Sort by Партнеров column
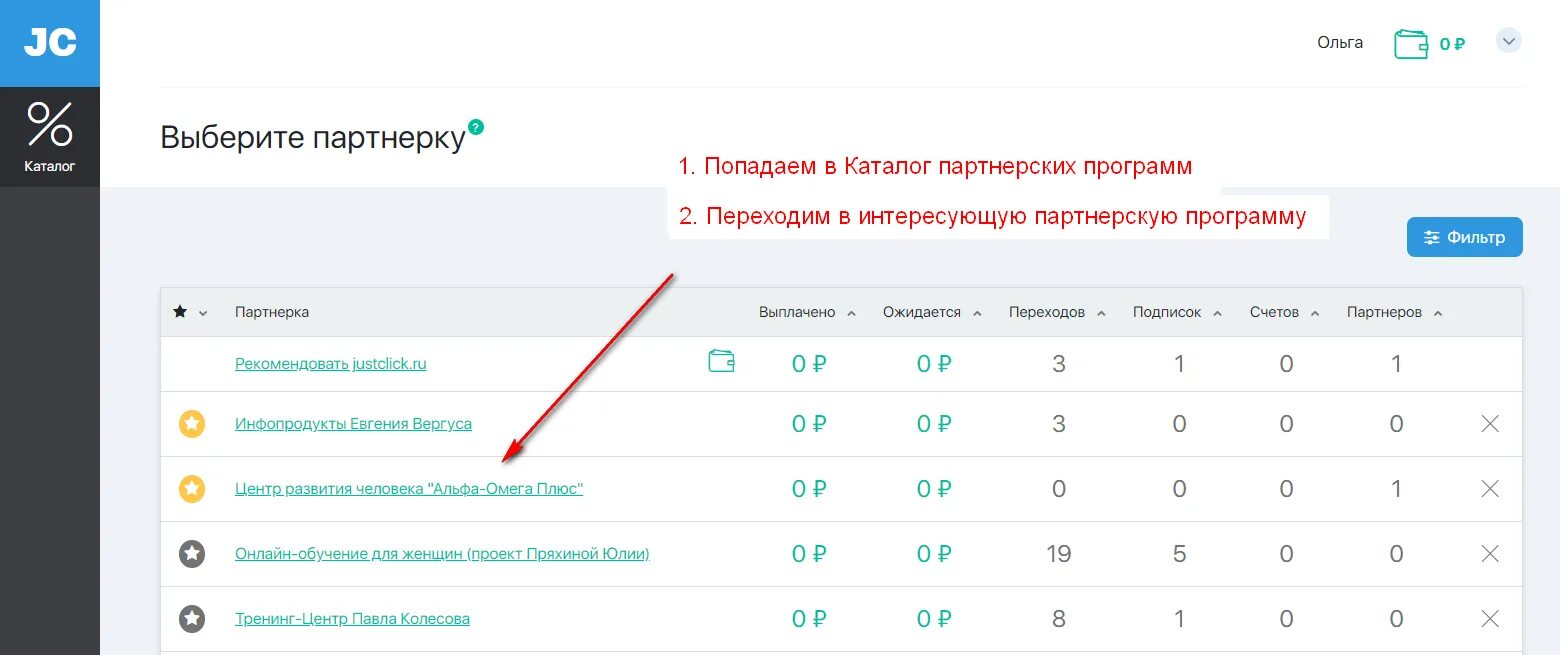The height and width of the screenshot is (655, 1560). (1395, 312)
